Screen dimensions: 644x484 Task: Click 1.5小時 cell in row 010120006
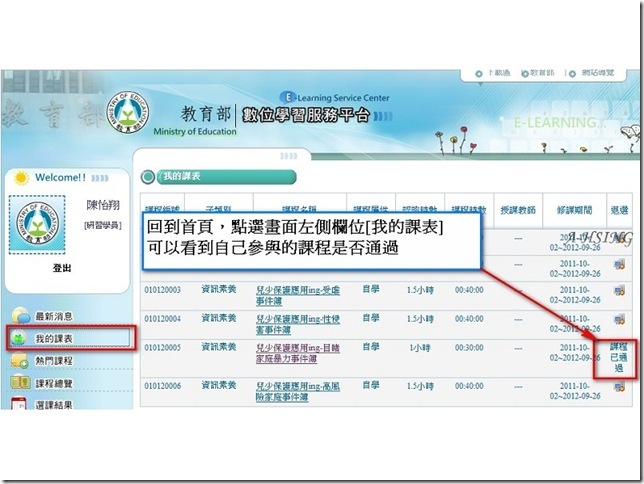(x=420, y=386)
